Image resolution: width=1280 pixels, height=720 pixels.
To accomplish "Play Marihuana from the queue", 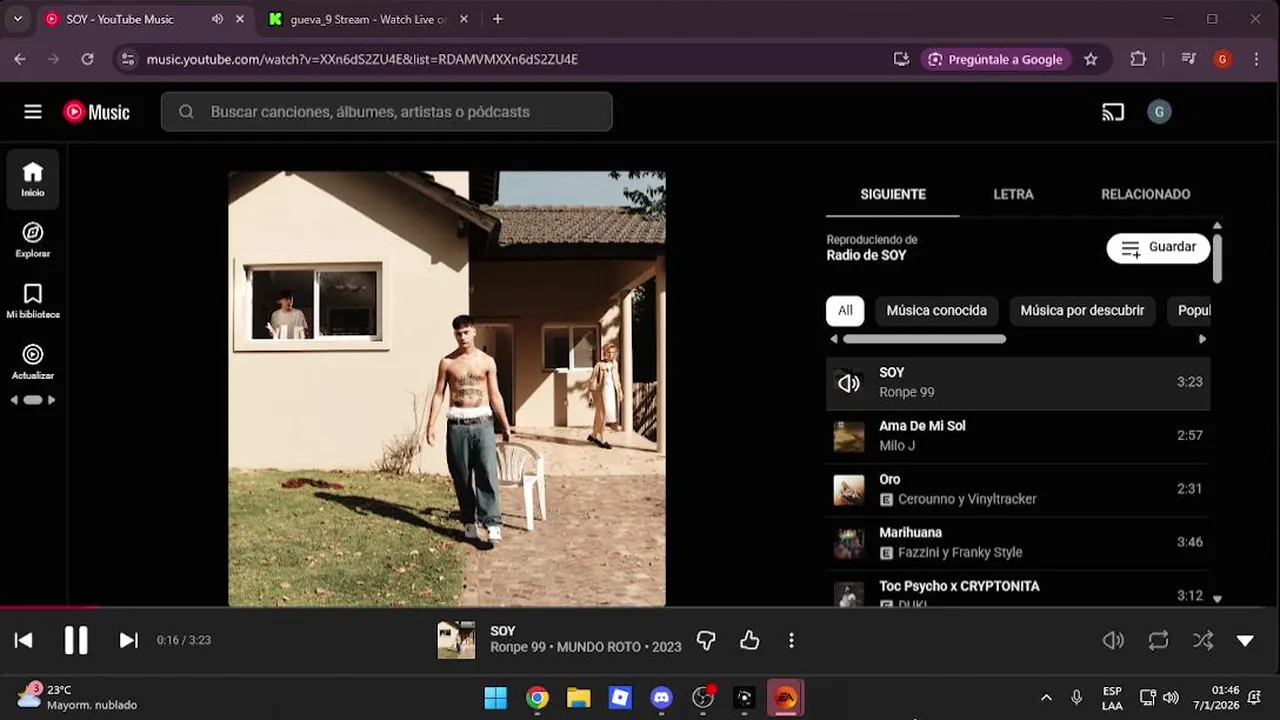I will click(x=1018, y=542).
